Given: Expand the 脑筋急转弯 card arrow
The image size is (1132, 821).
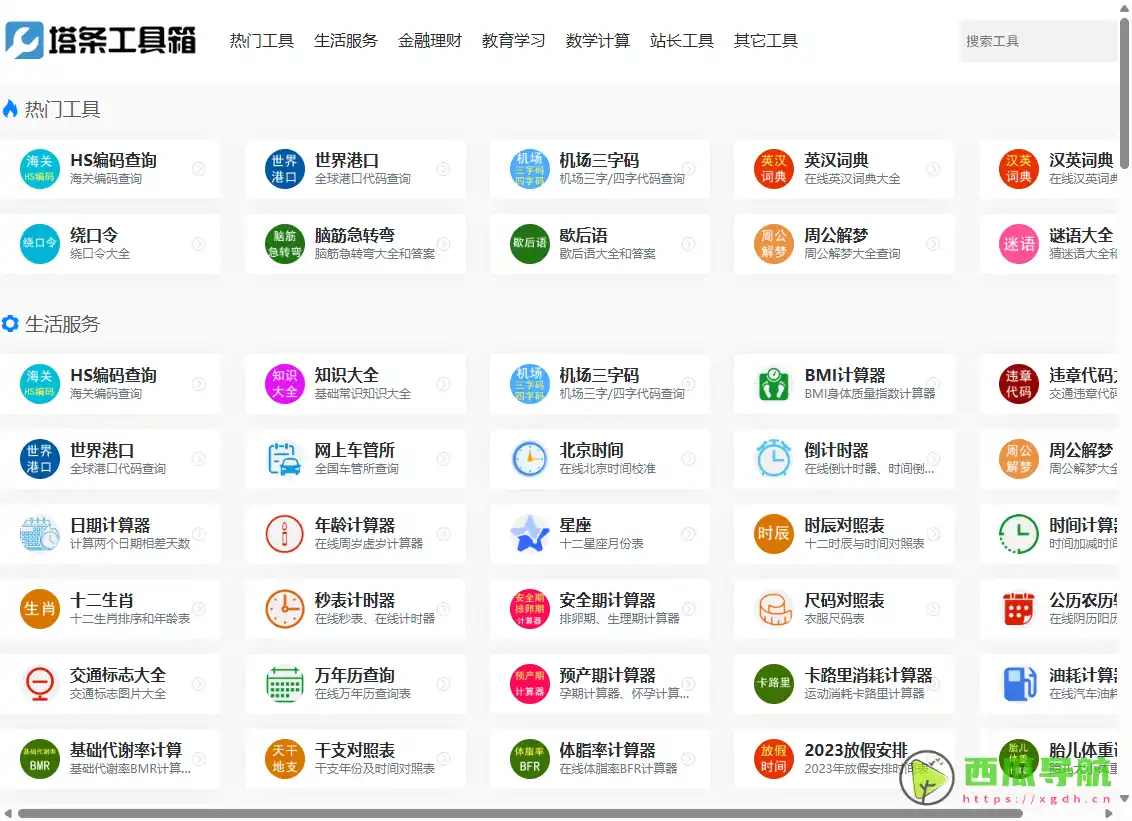Looking at the screenshot, I should pyautogui.click(x=443, y=244).
